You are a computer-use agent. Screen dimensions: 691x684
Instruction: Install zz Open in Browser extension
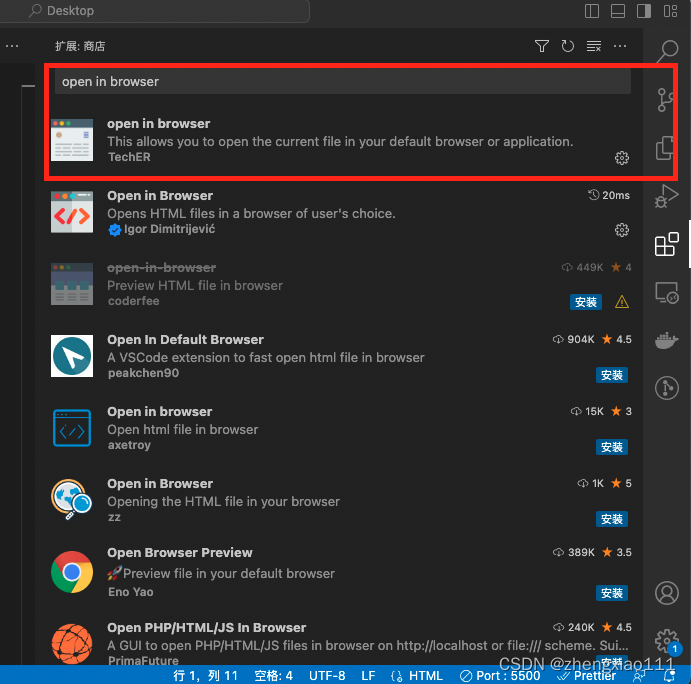pos(612,519)
